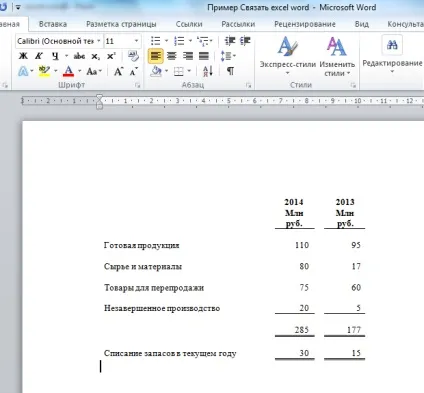
Task: Apply red font color
Action: [68, 71]
